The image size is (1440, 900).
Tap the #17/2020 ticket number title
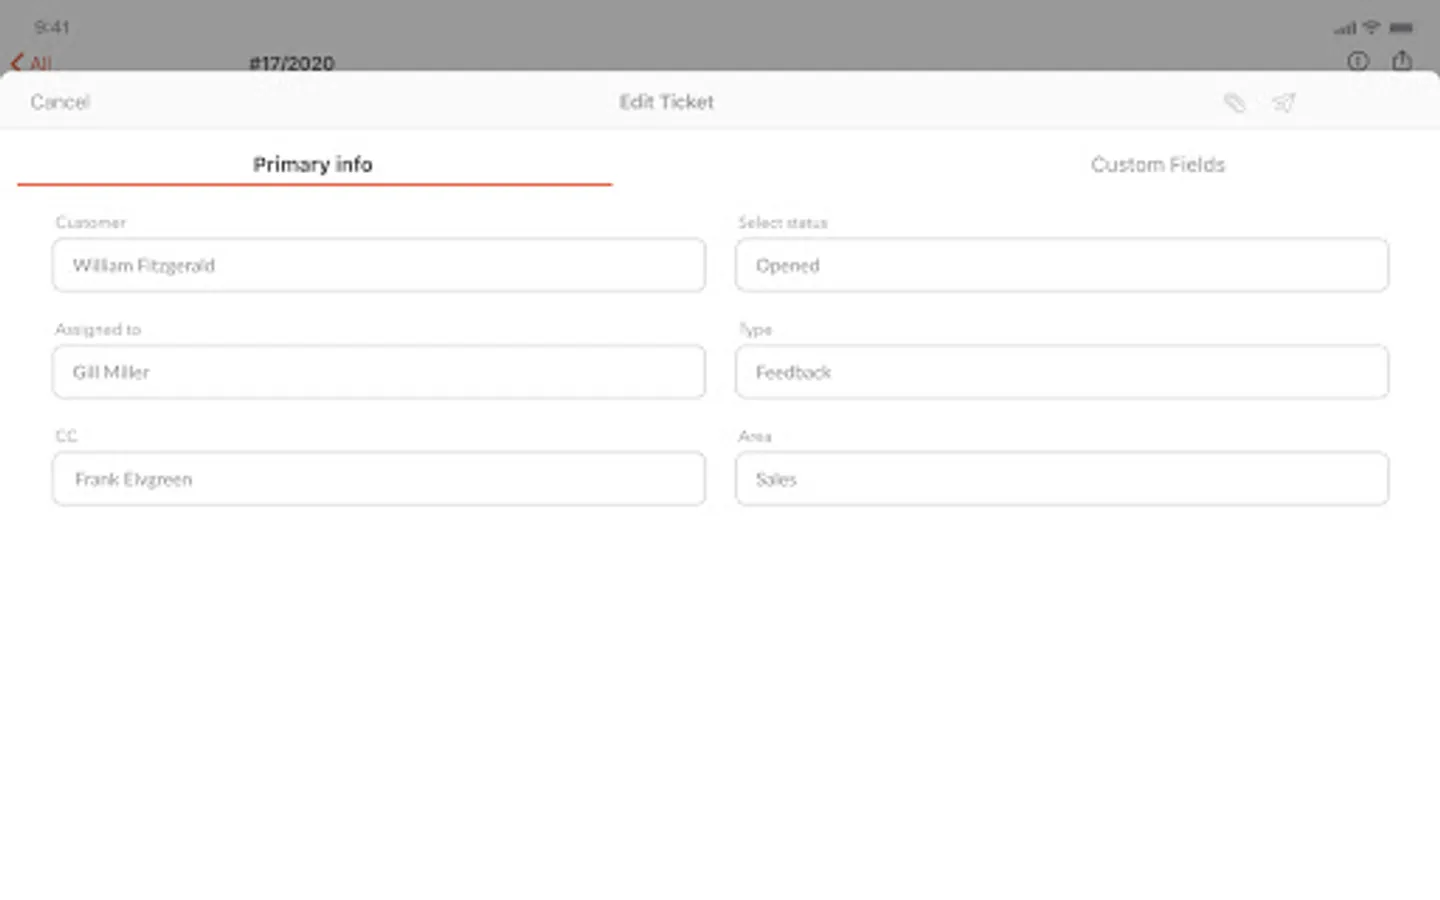click(291, 63)
